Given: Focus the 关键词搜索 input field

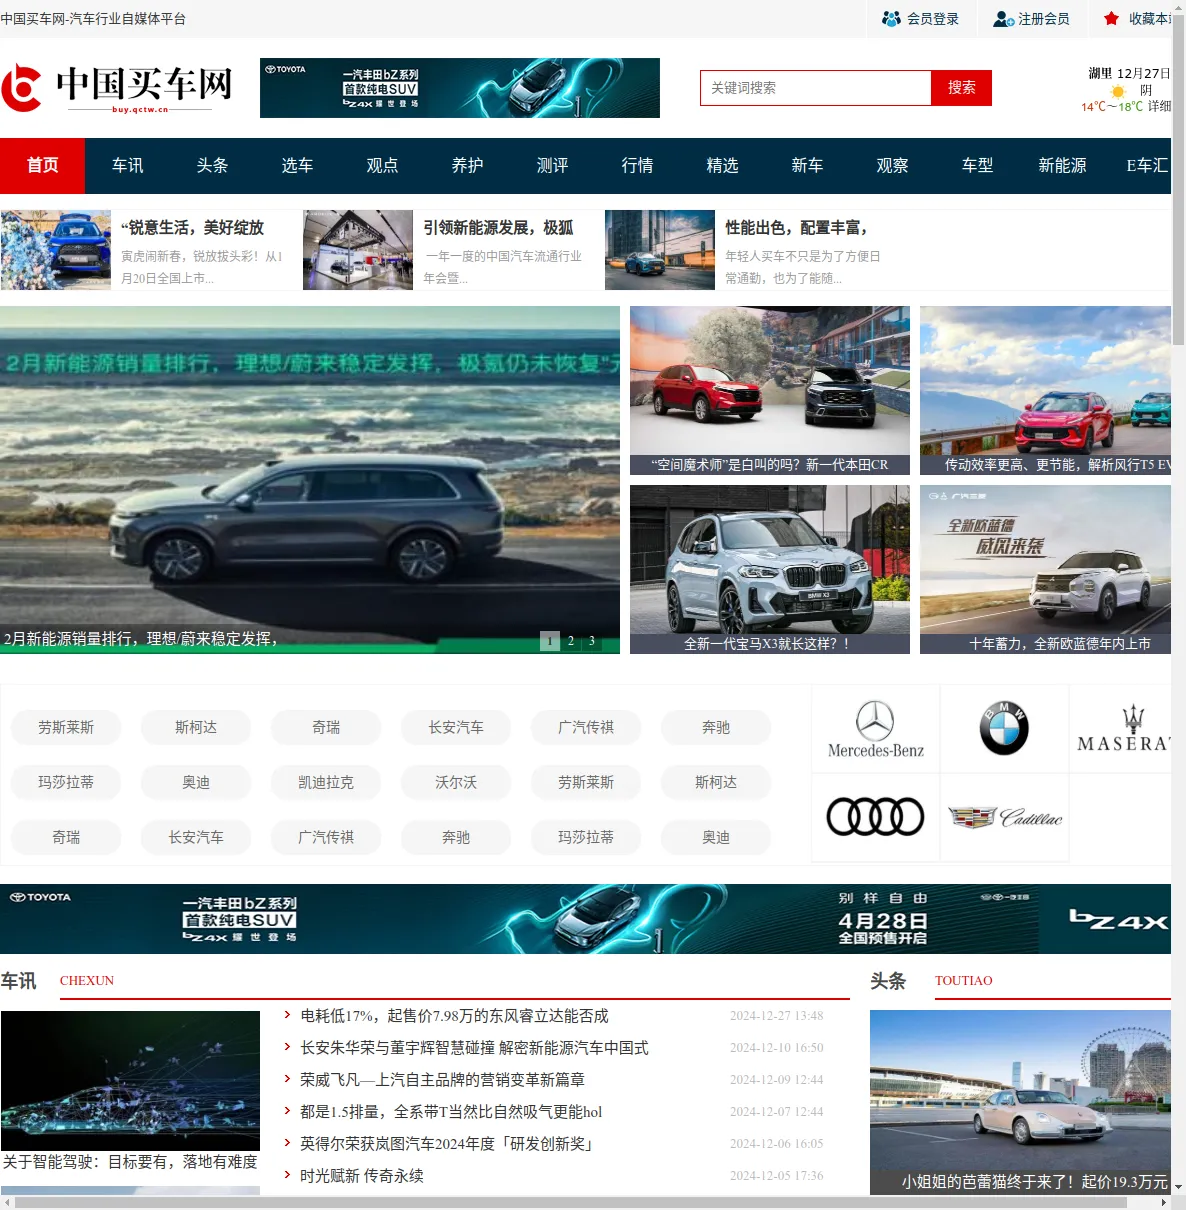Looking at the screenshot, I should tap(816, 88).
